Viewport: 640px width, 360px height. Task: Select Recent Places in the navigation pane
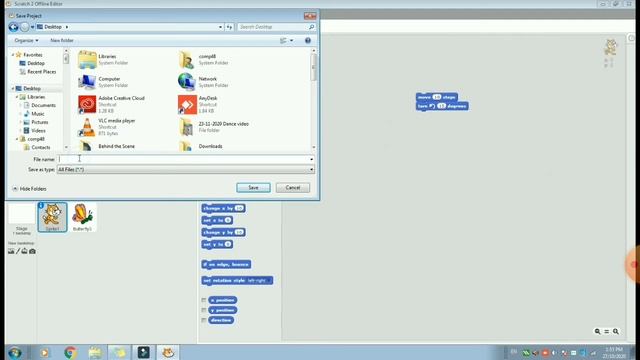(x=42, y=72)
